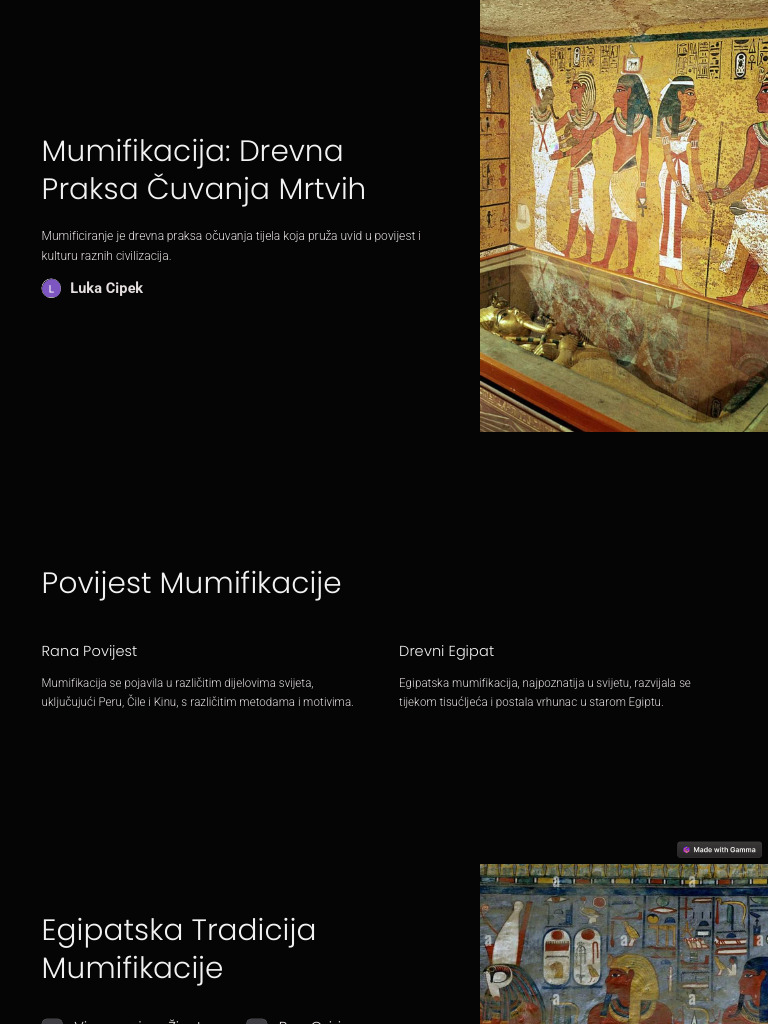Click the purple L avatar icon
Viewport: 768px width, 1024px height.
[51, 288]
